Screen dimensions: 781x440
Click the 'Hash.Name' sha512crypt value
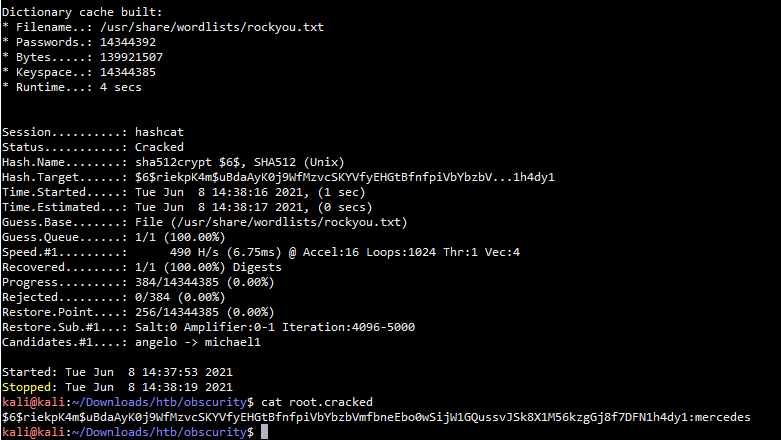click(x=240, y=162)
